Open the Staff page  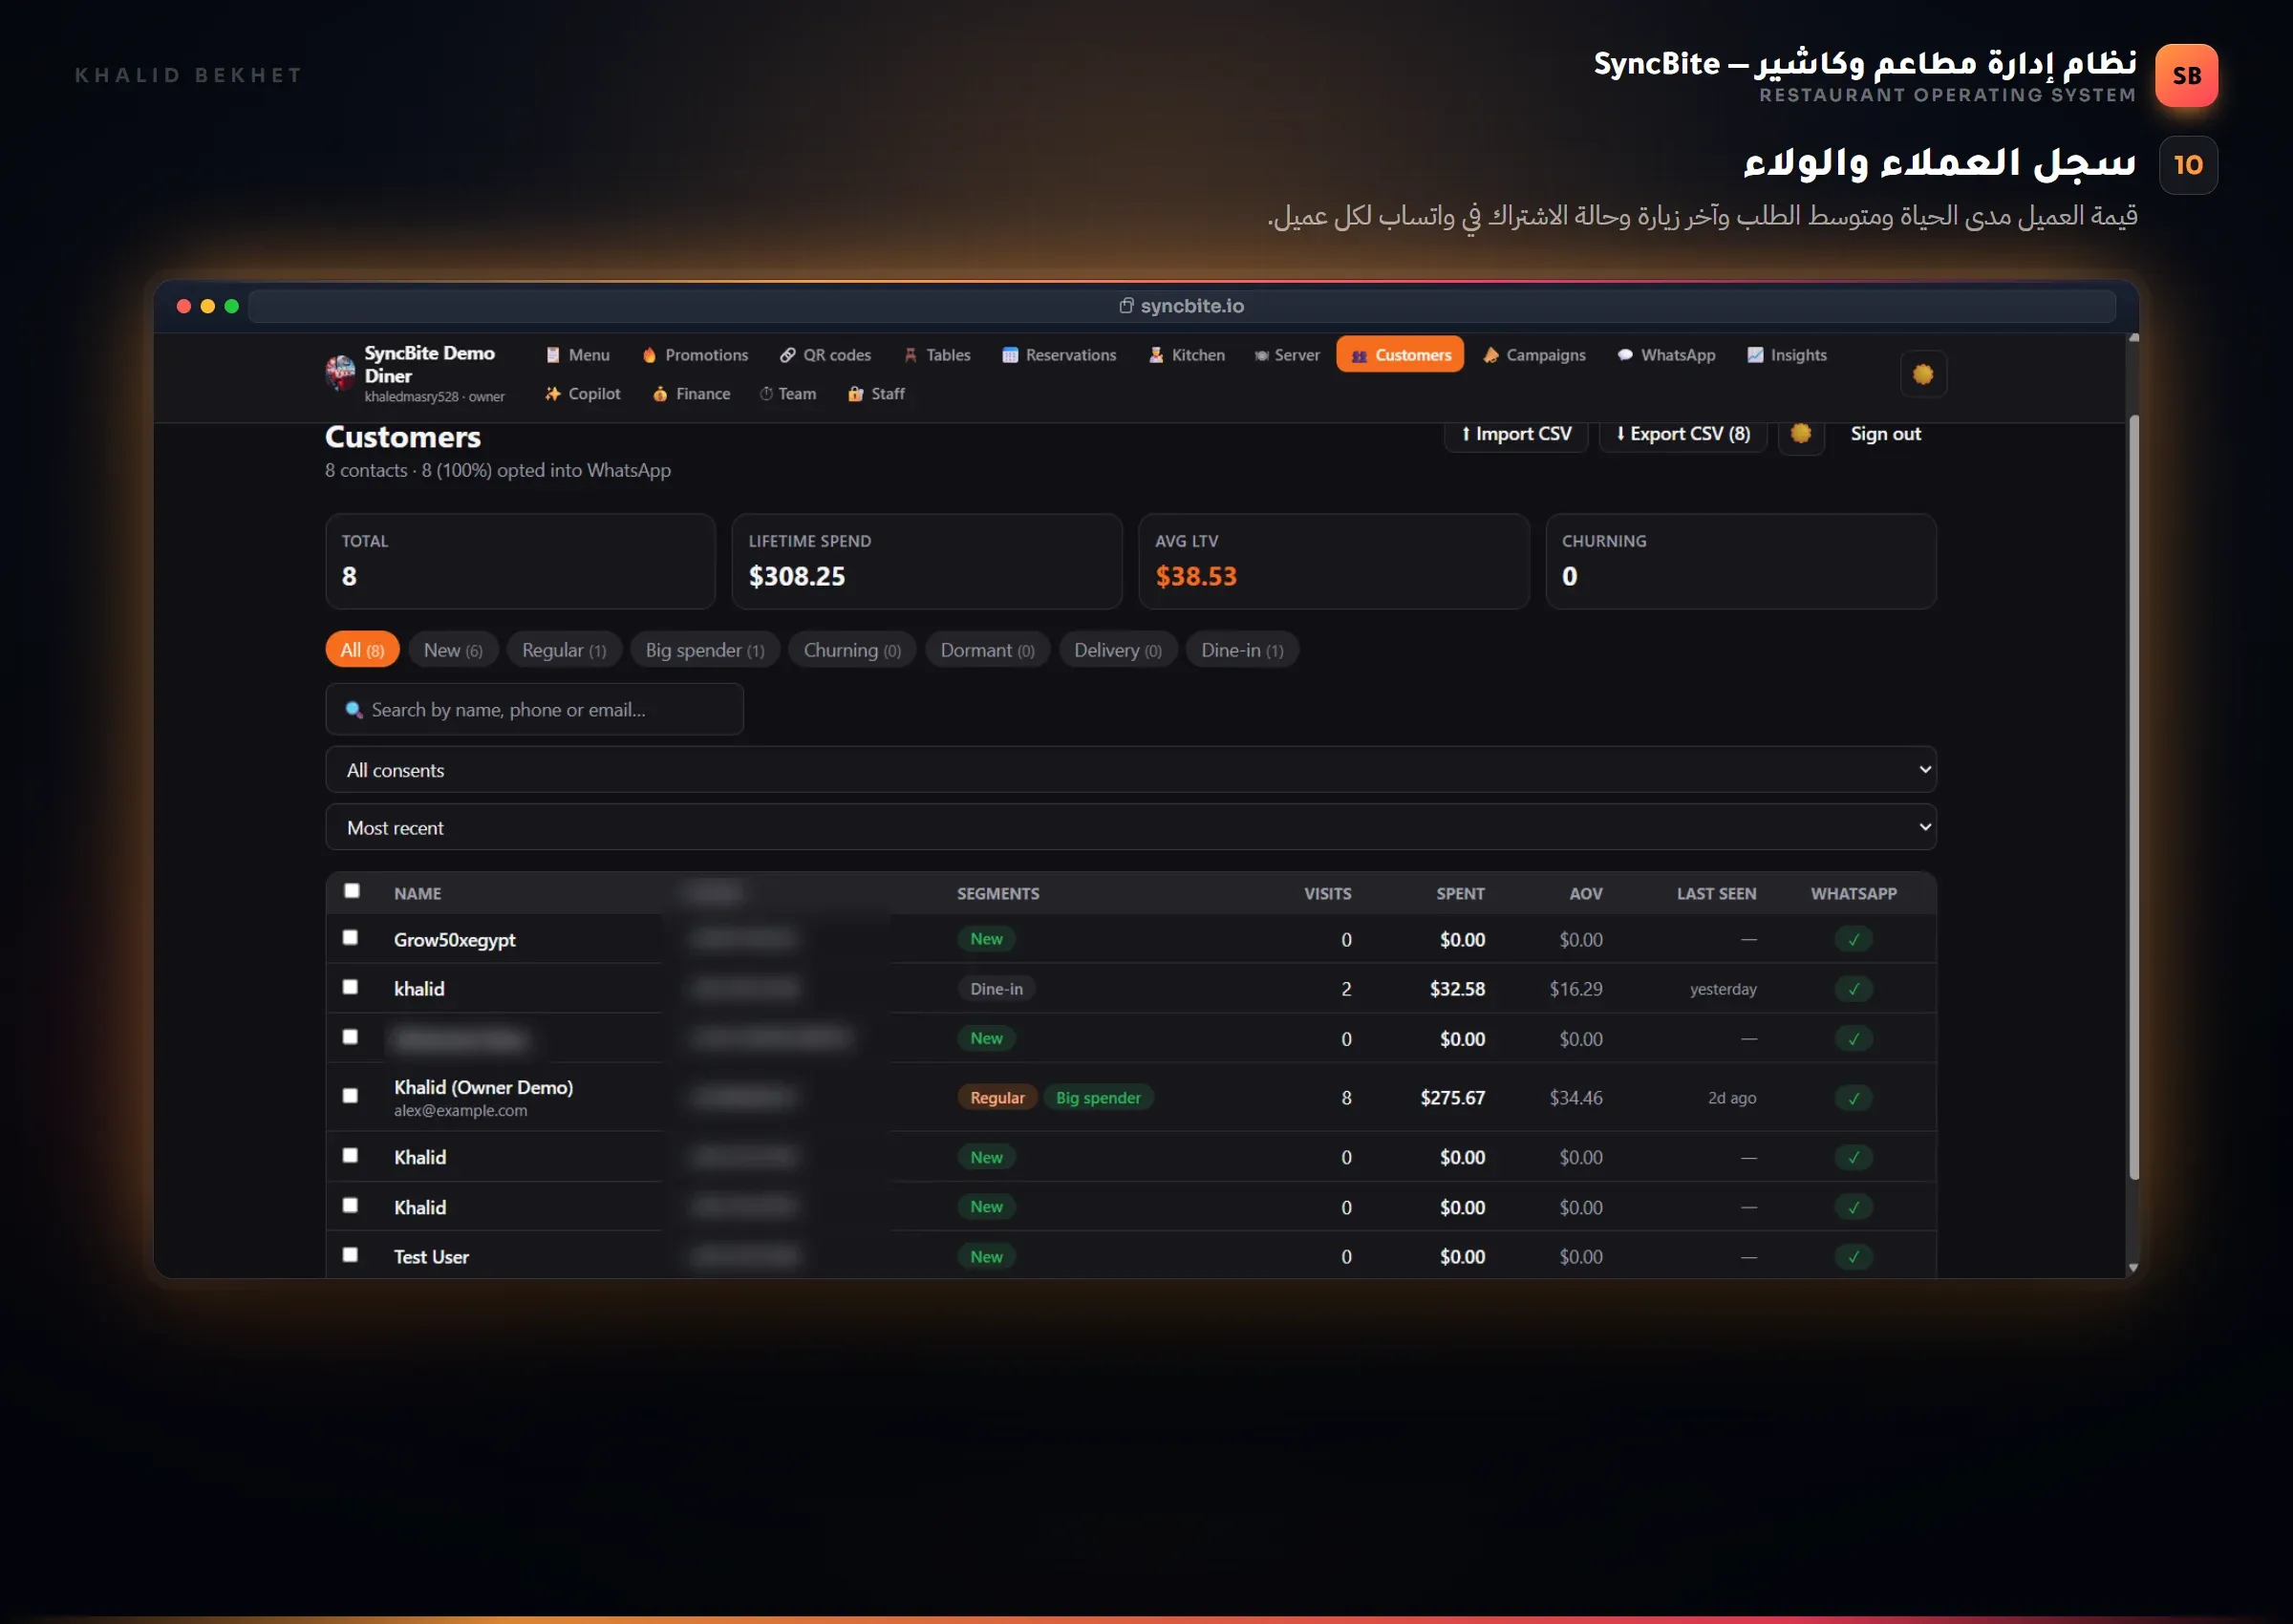pos(876,394)
